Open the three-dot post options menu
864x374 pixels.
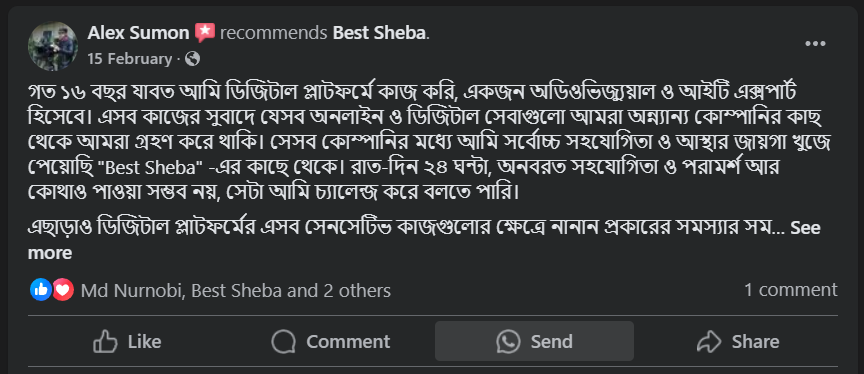coord(815,44)
